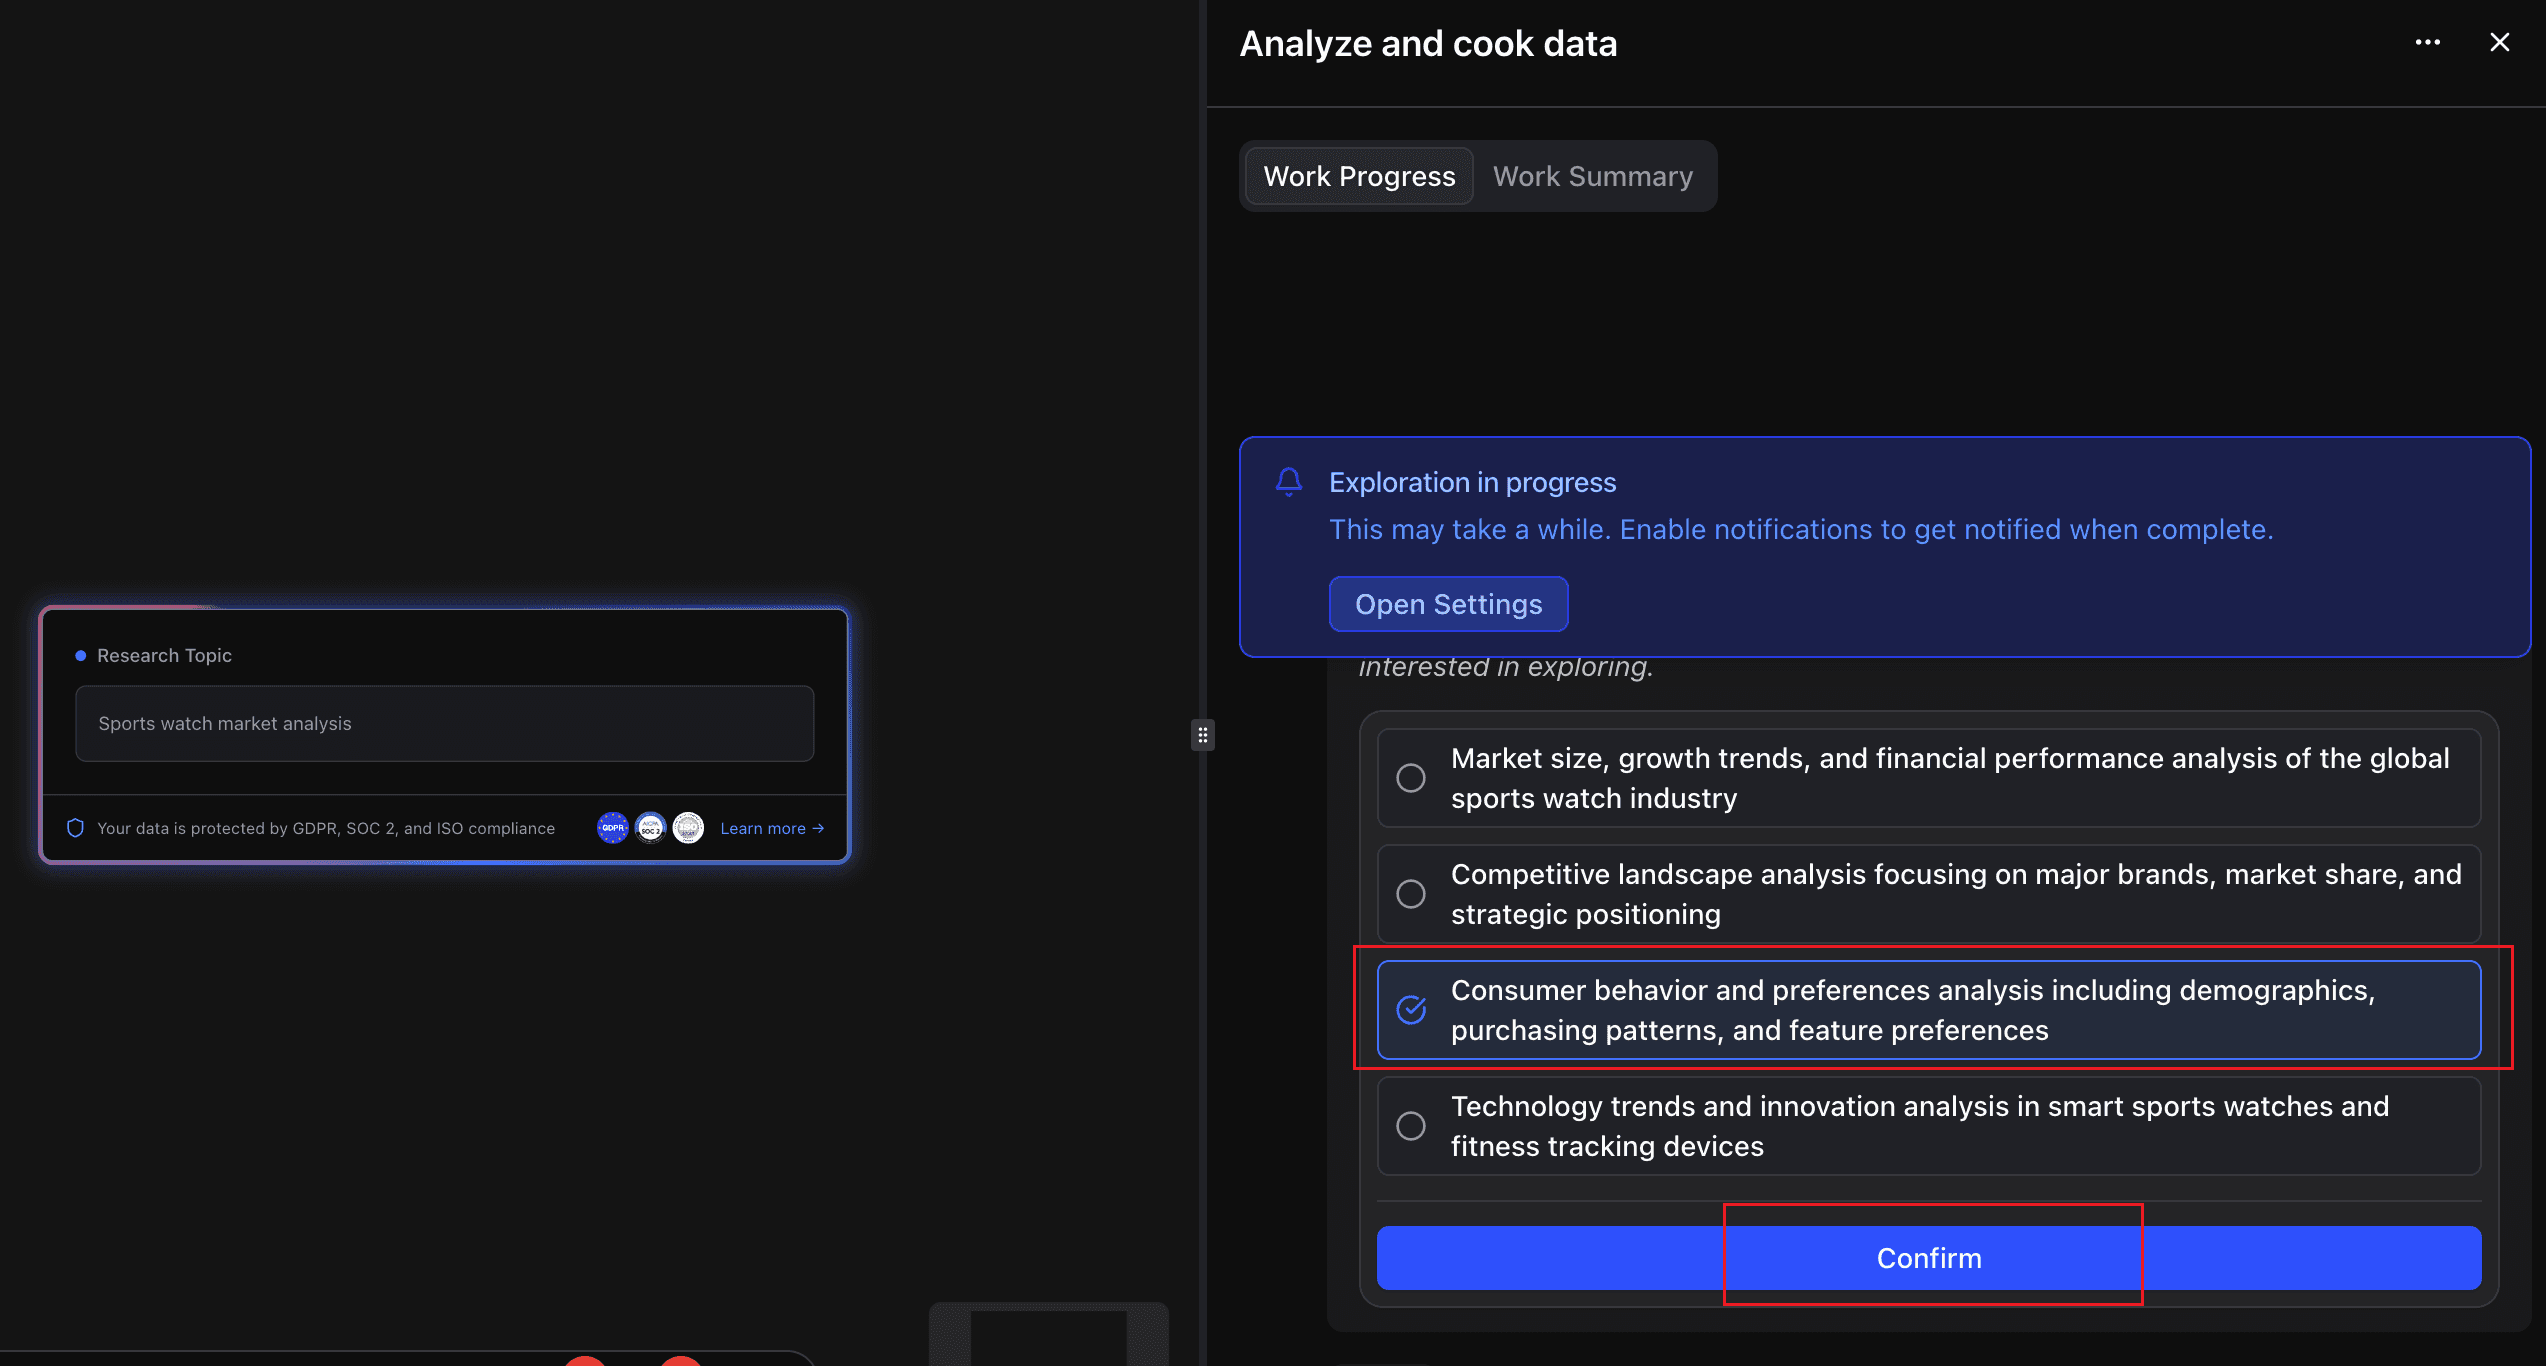Viewport: 2546px width, 1366px height.
Task: Click the Research Topic input field
Action: pos(444,723)
